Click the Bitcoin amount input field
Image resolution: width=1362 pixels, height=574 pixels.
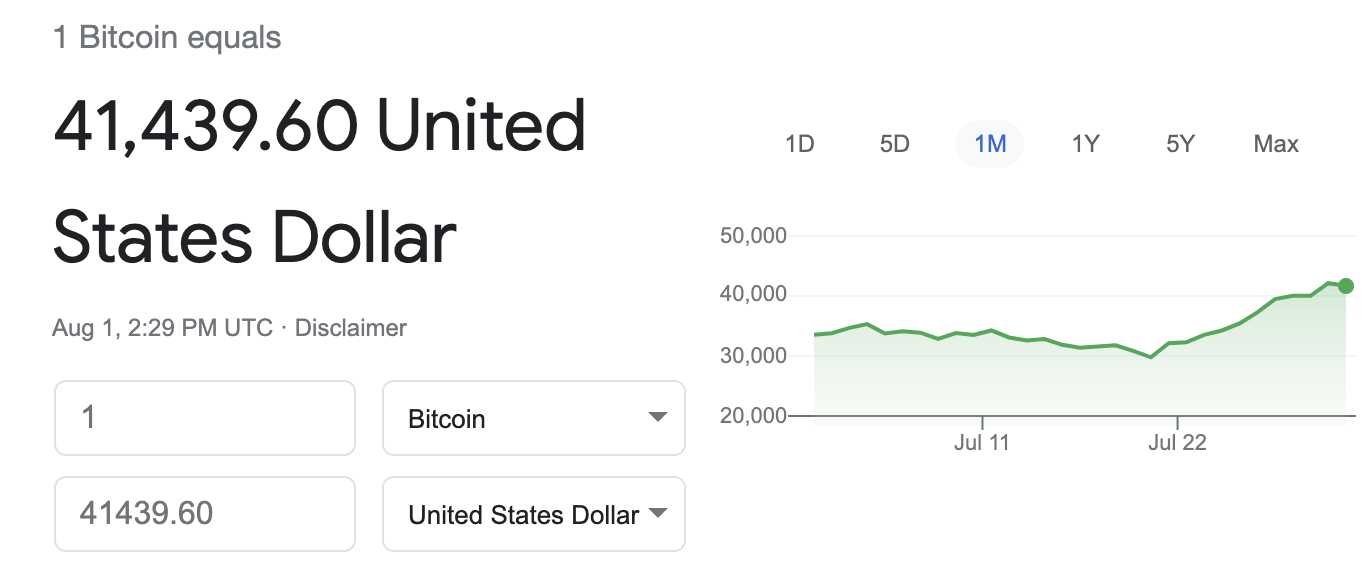205,418
